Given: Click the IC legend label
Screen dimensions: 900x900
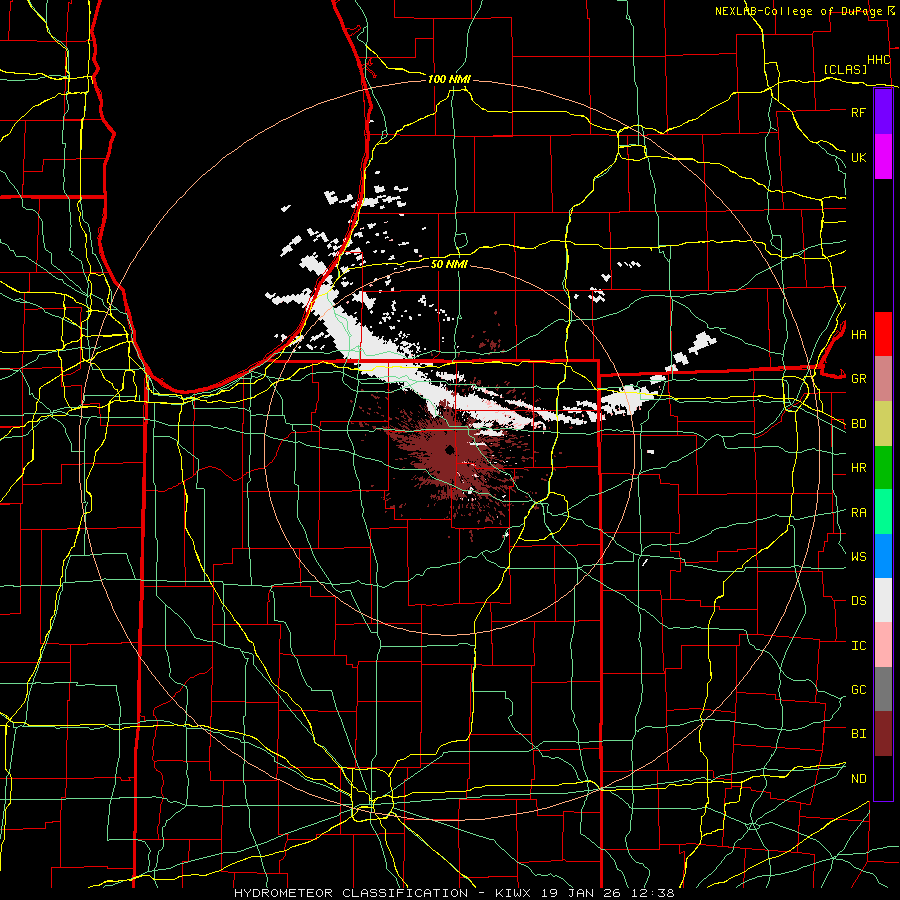Looking at the screenshot, I should (x=858, y=646).
